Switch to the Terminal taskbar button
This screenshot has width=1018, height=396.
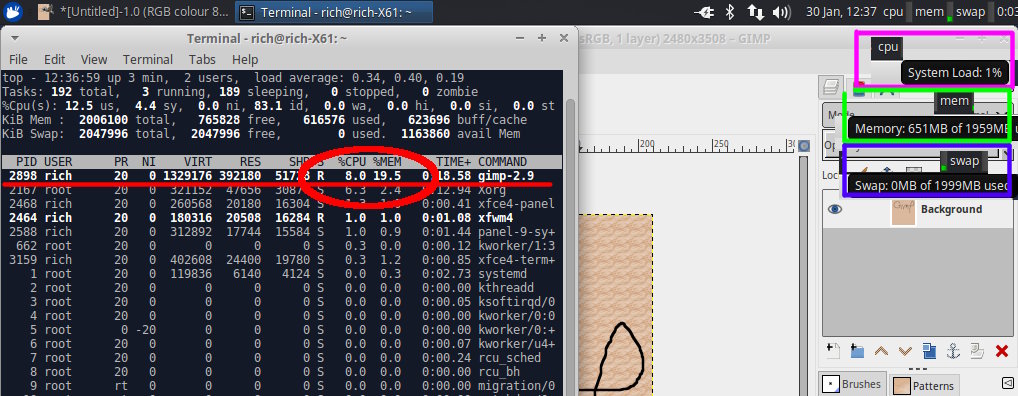(x=333, y=12)
